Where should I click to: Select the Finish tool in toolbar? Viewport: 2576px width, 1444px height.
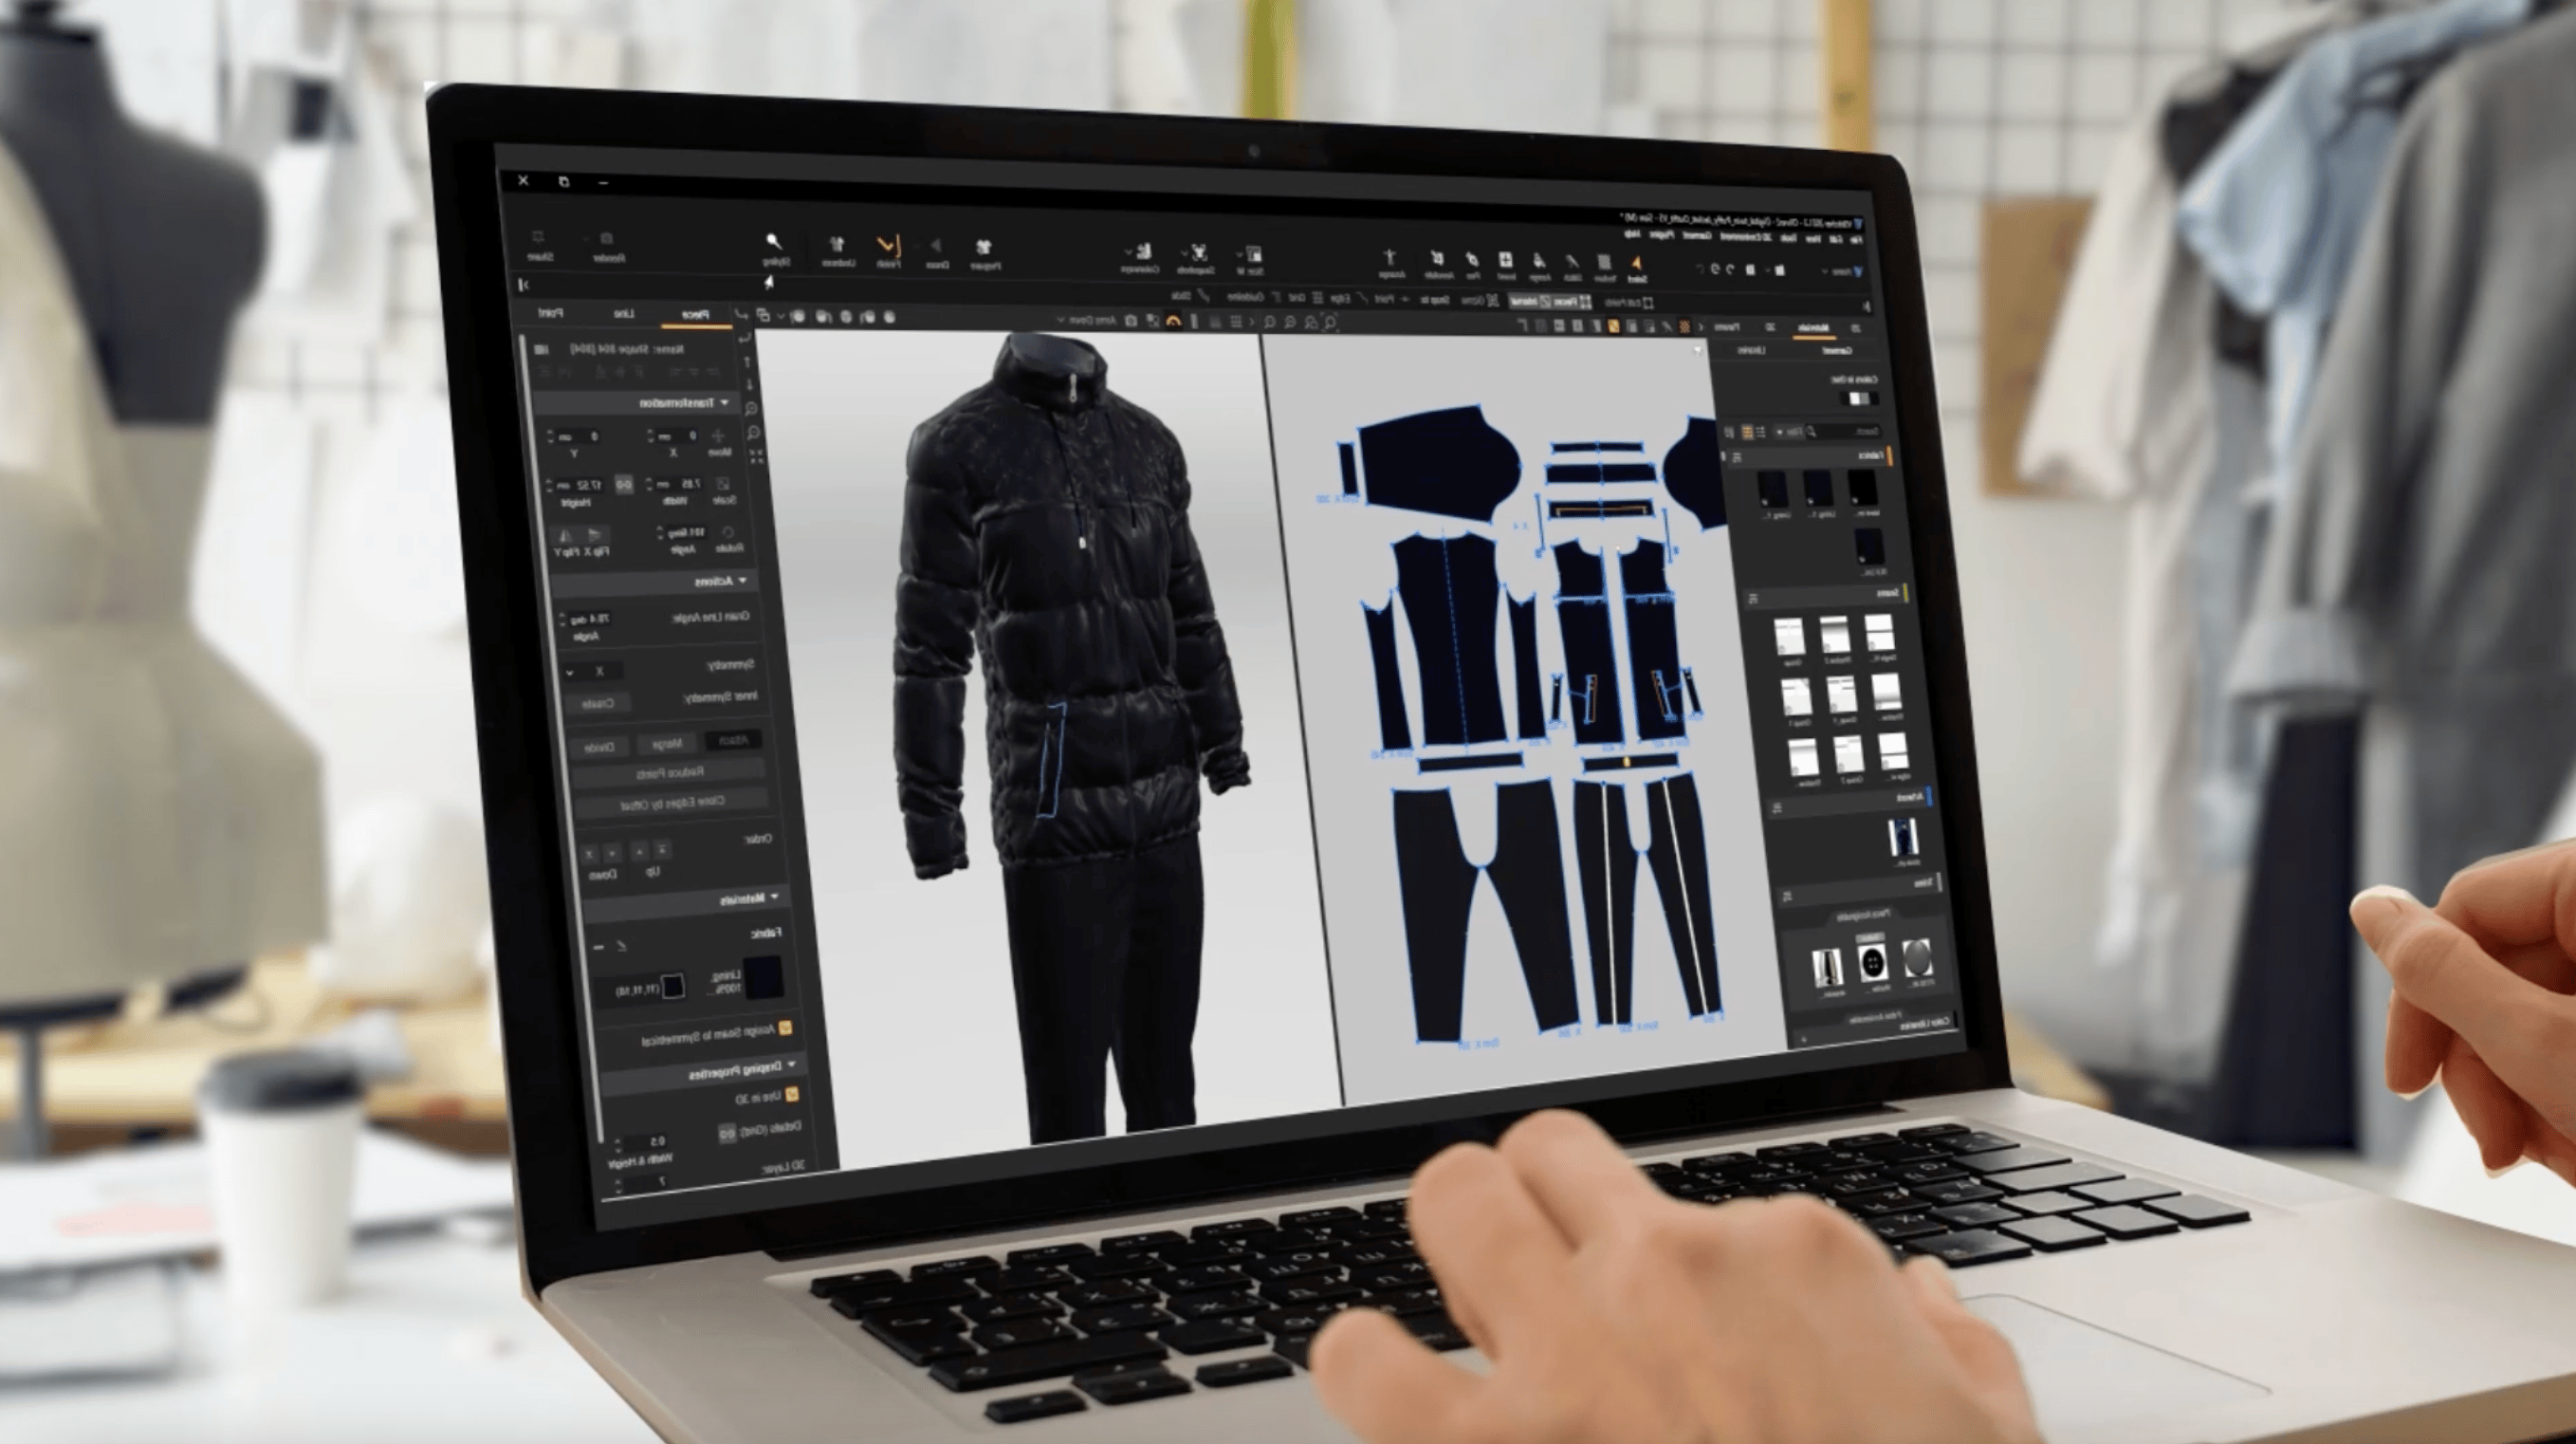887,247
